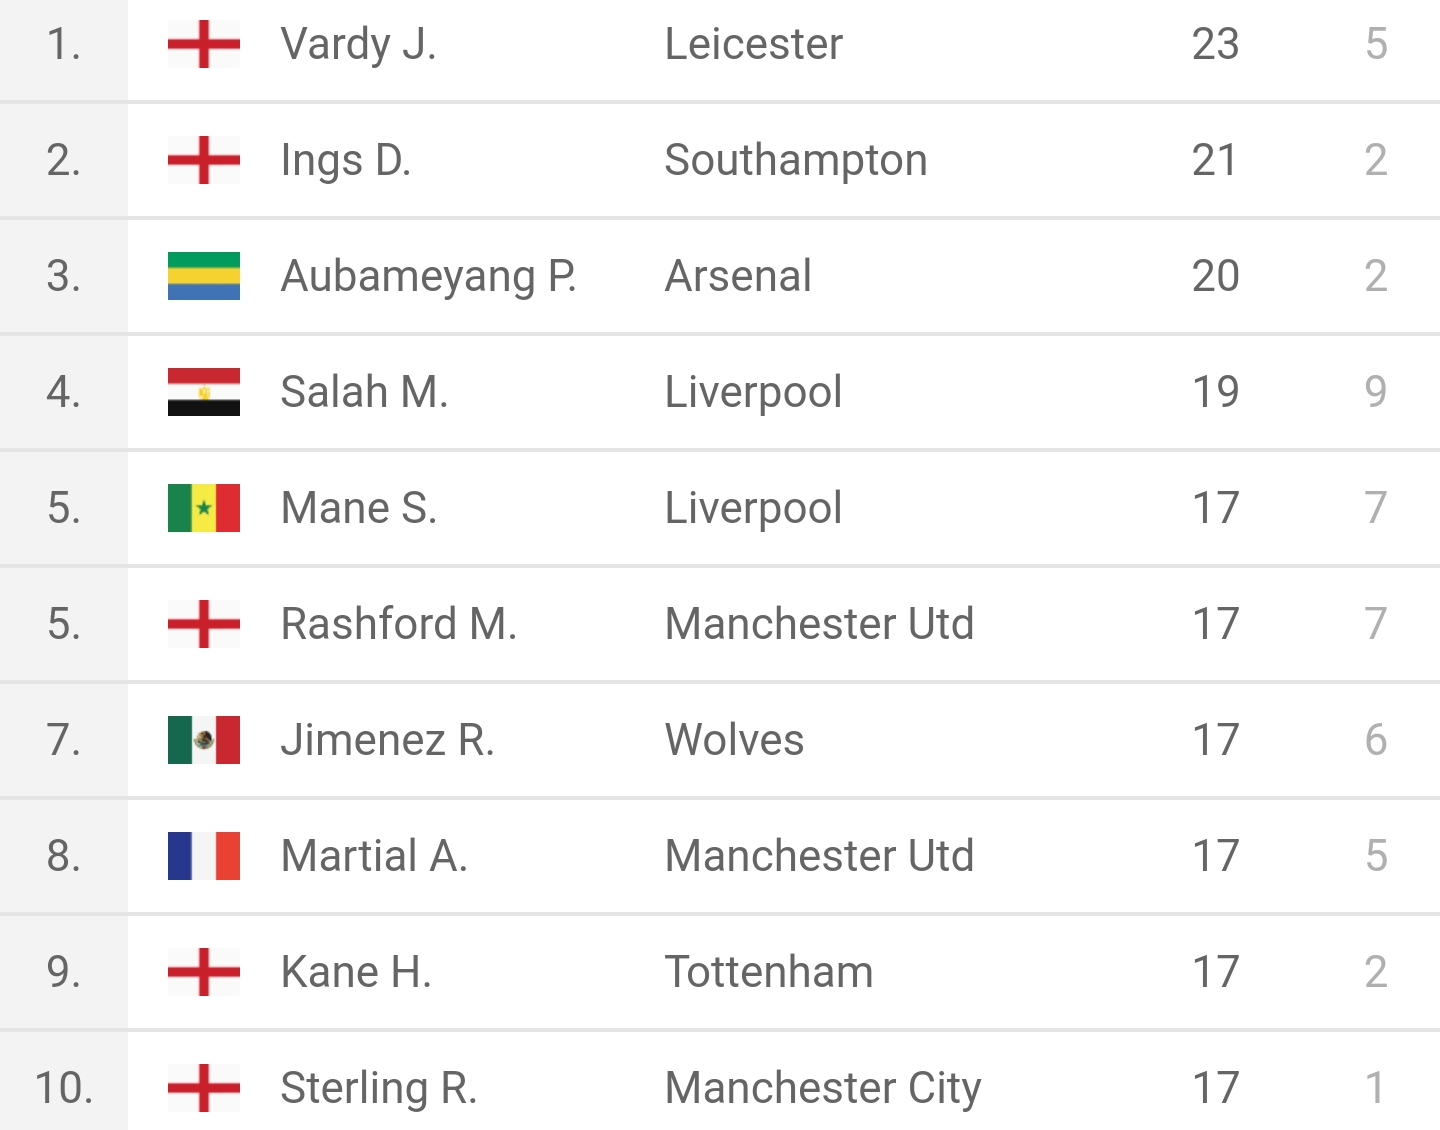The image size is (1440, 1130).
Task: Click the England flag next to Kane H.
Action: 204,972
